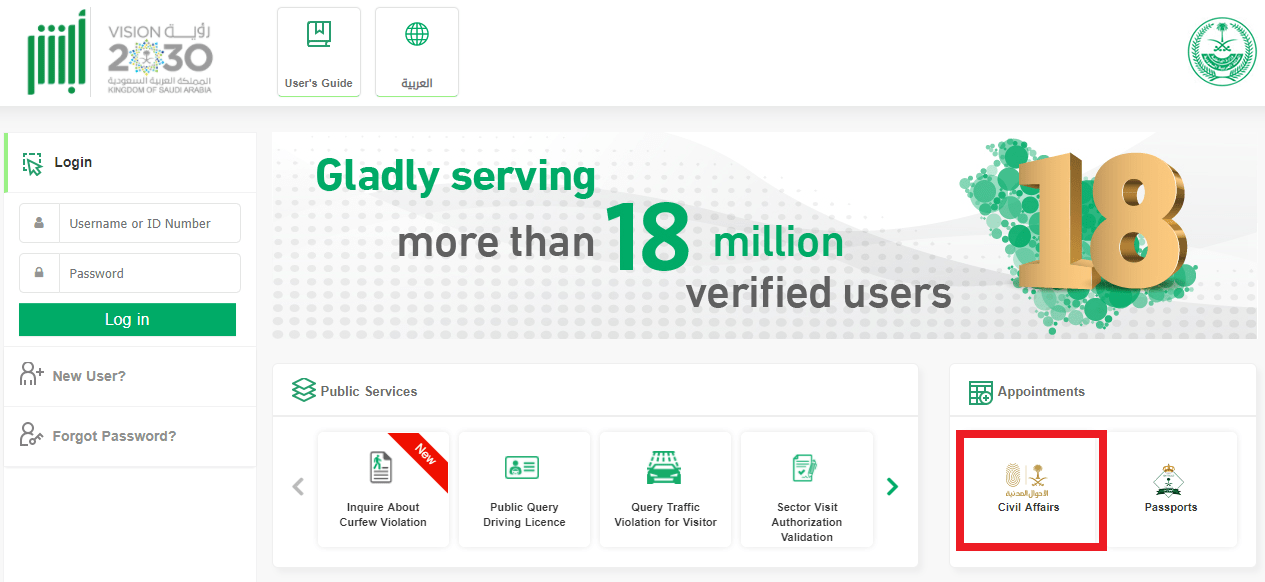Focus the Username or ID Number field

click(x=130, y=223)
